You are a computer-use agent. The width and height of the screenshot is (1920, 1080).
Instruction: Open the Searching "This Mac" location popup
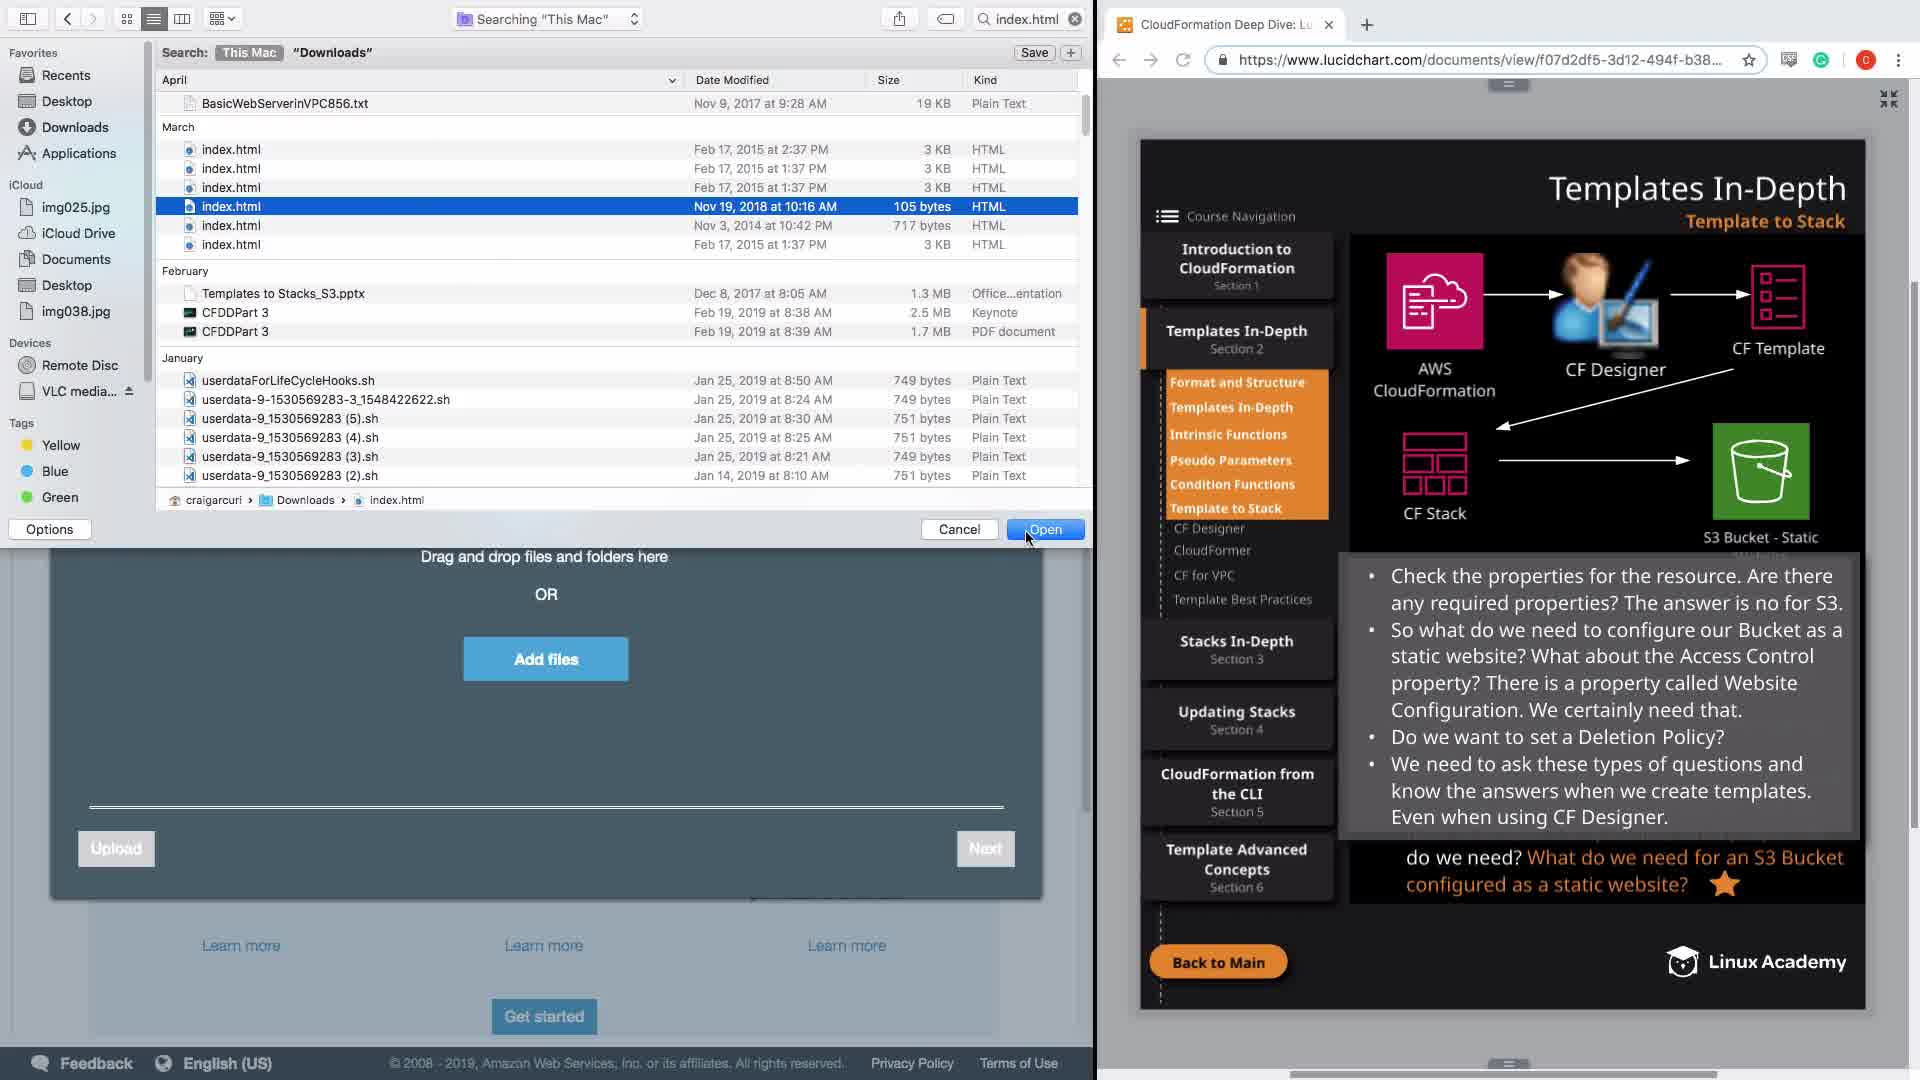(x=546, y=19)
